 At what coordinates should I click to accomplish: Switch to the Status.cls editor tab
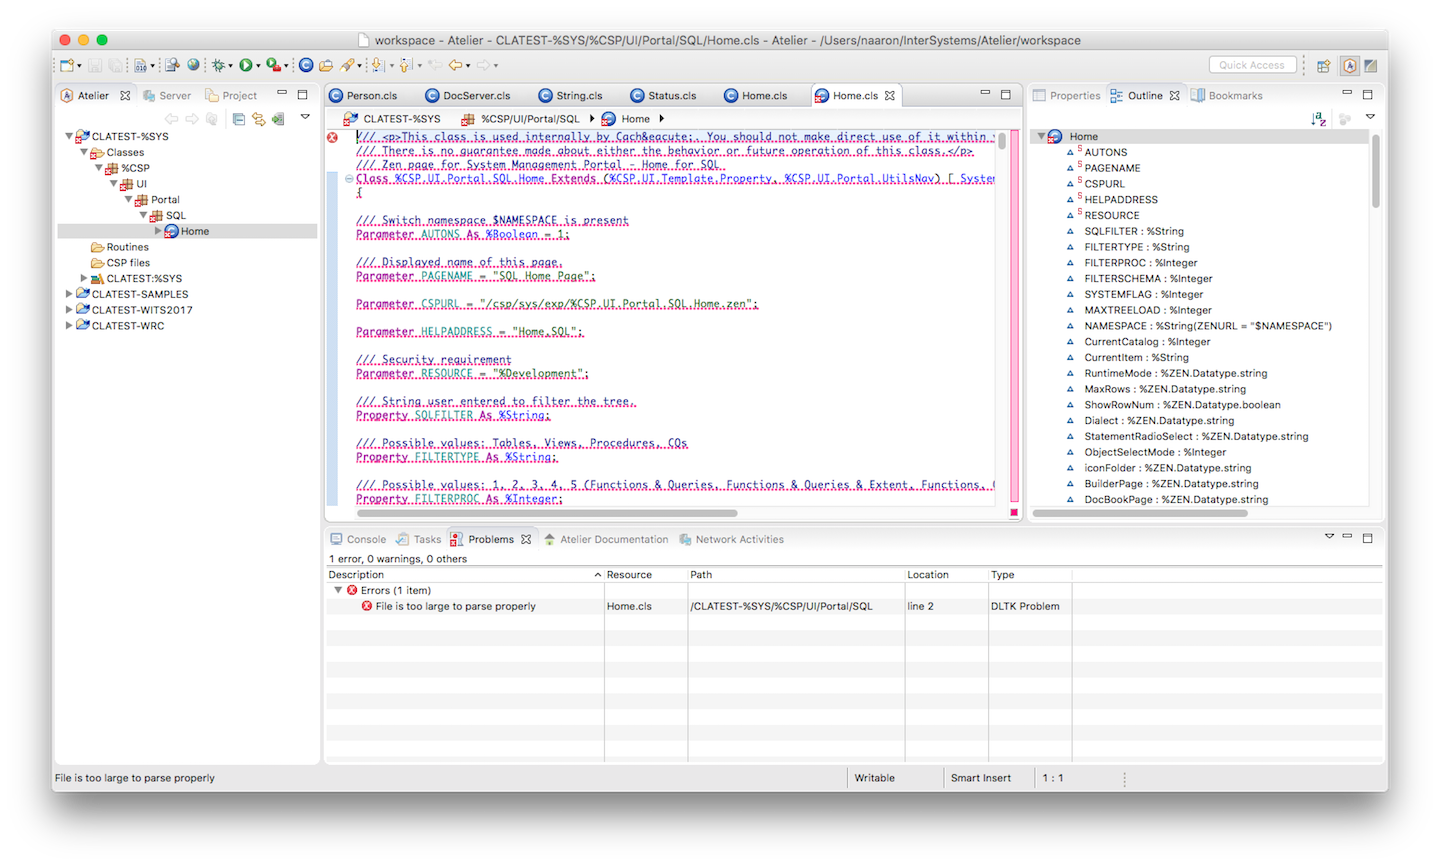pyautogui.click(x=664, y=96)
